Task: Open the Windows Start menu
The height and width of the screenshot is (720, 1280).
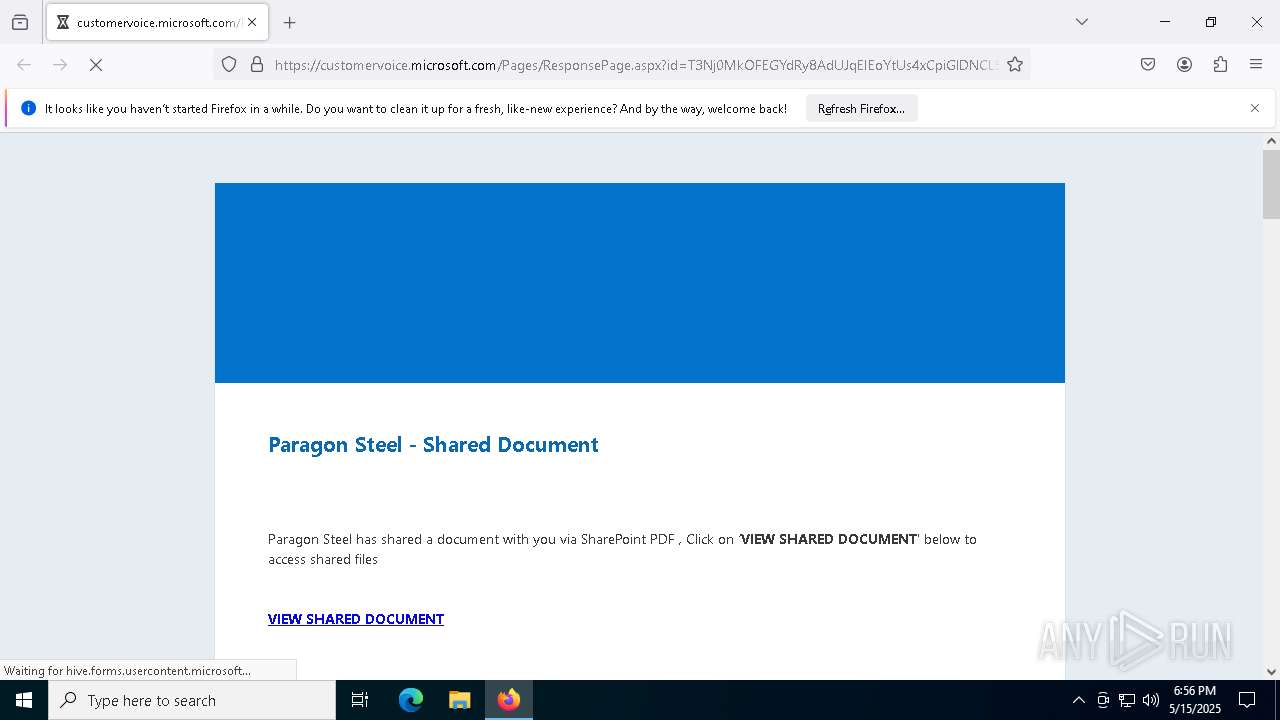Action: (x=24, y=700)
